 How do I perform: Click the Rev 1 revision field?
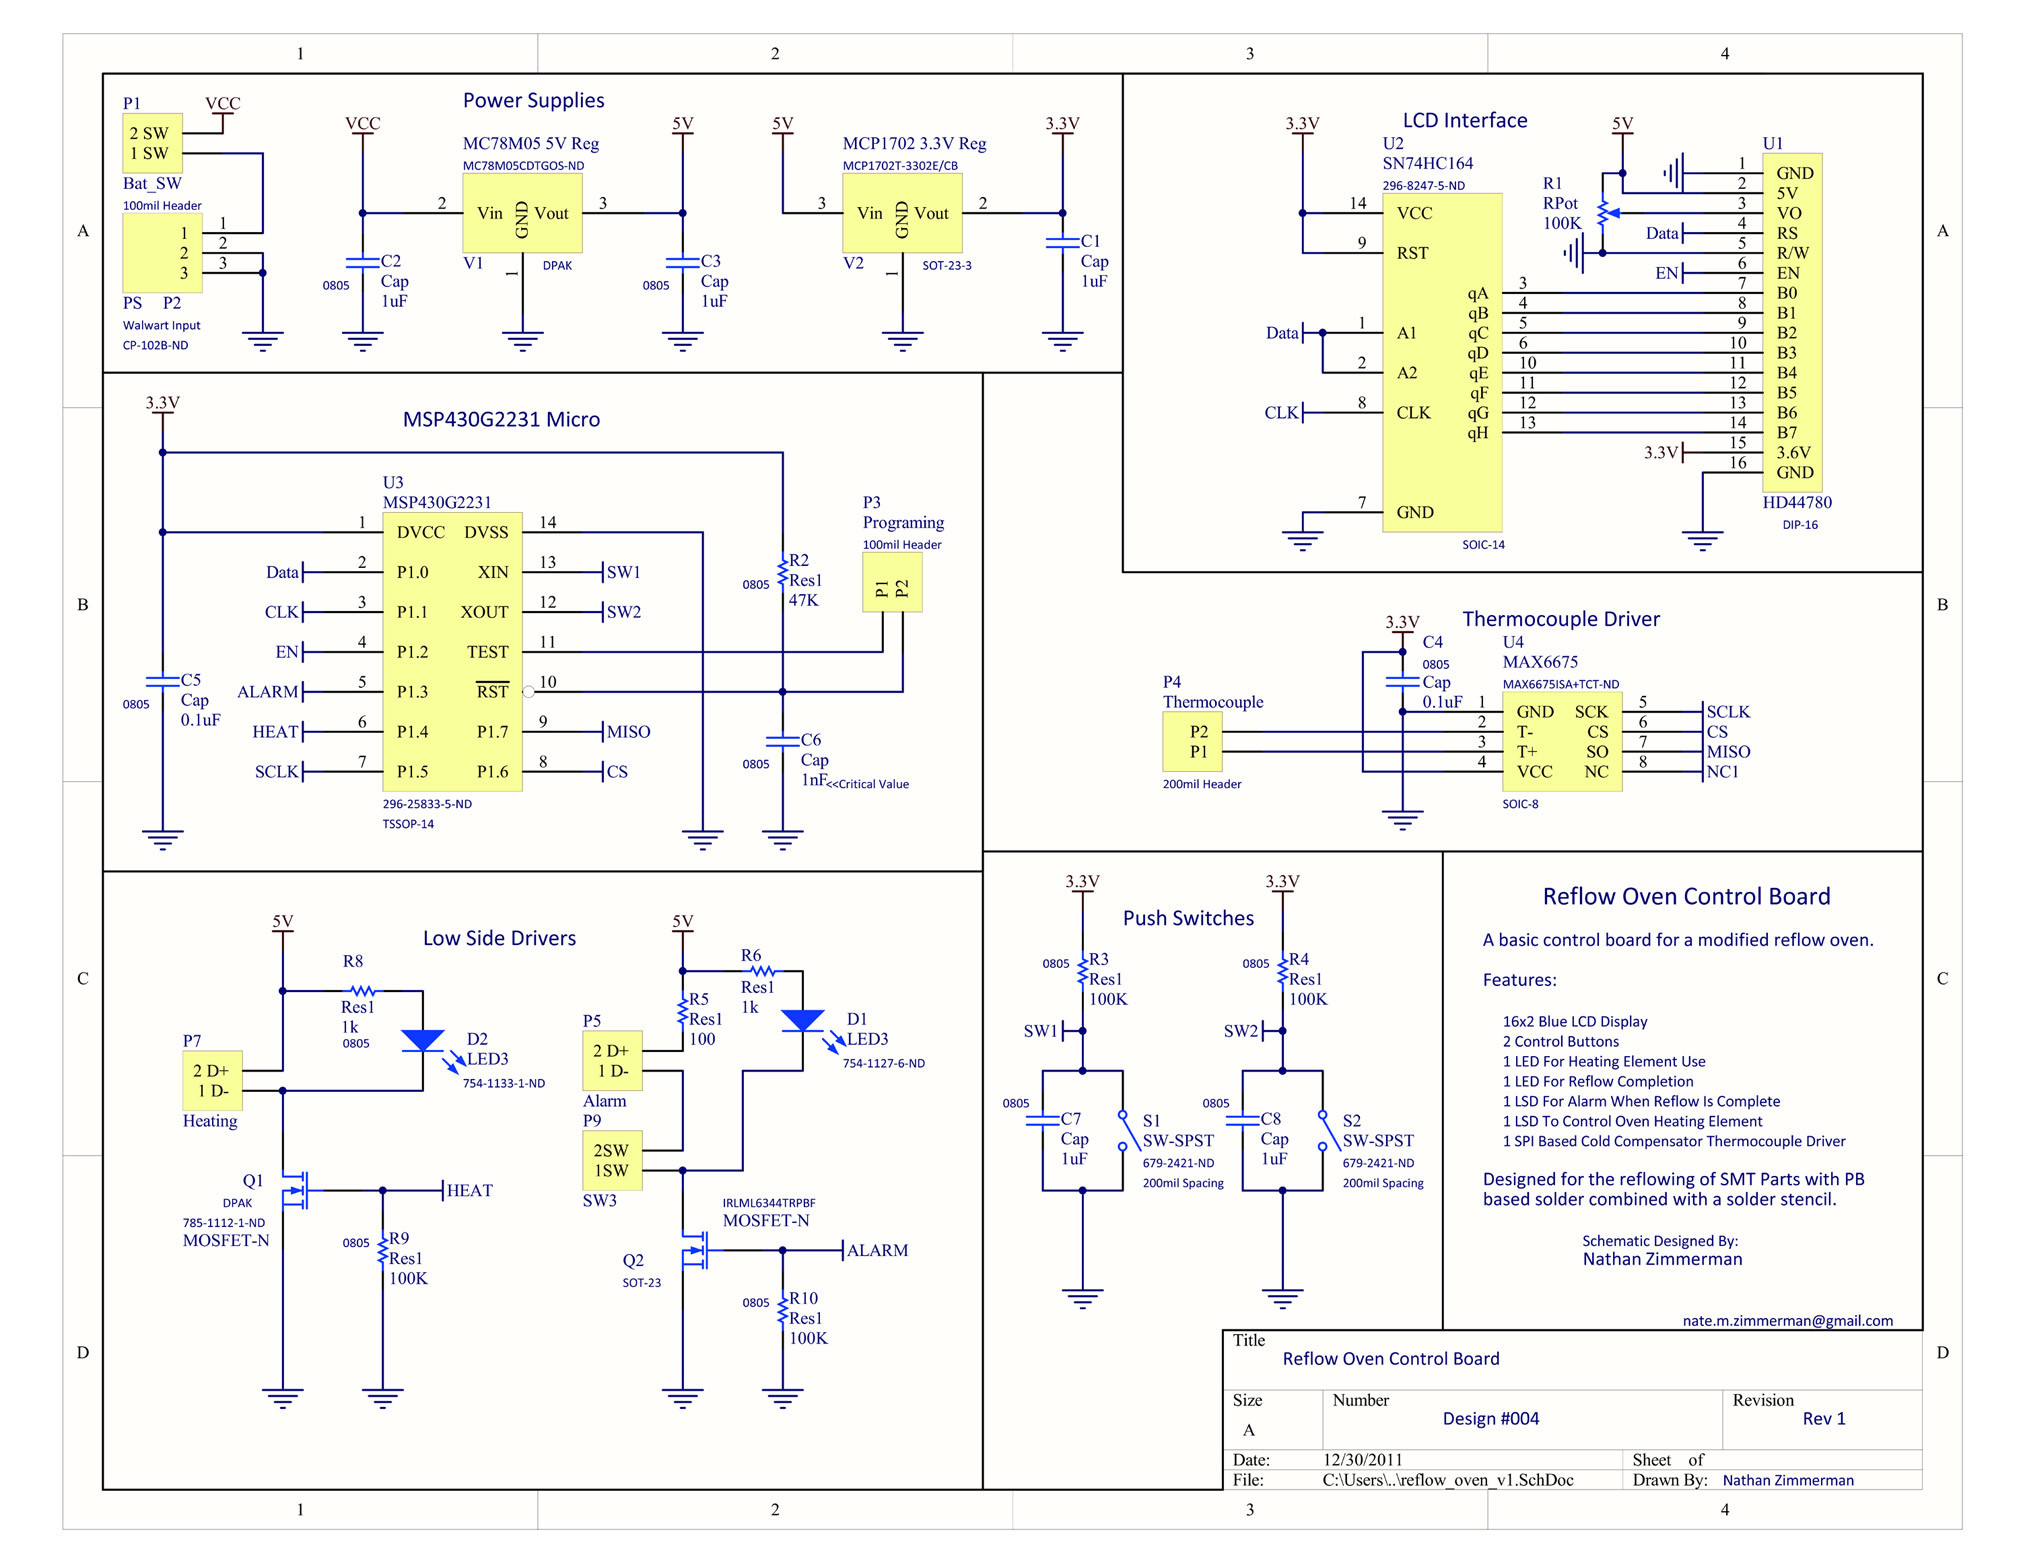pyautogui.click(x=1823, y=1418)
